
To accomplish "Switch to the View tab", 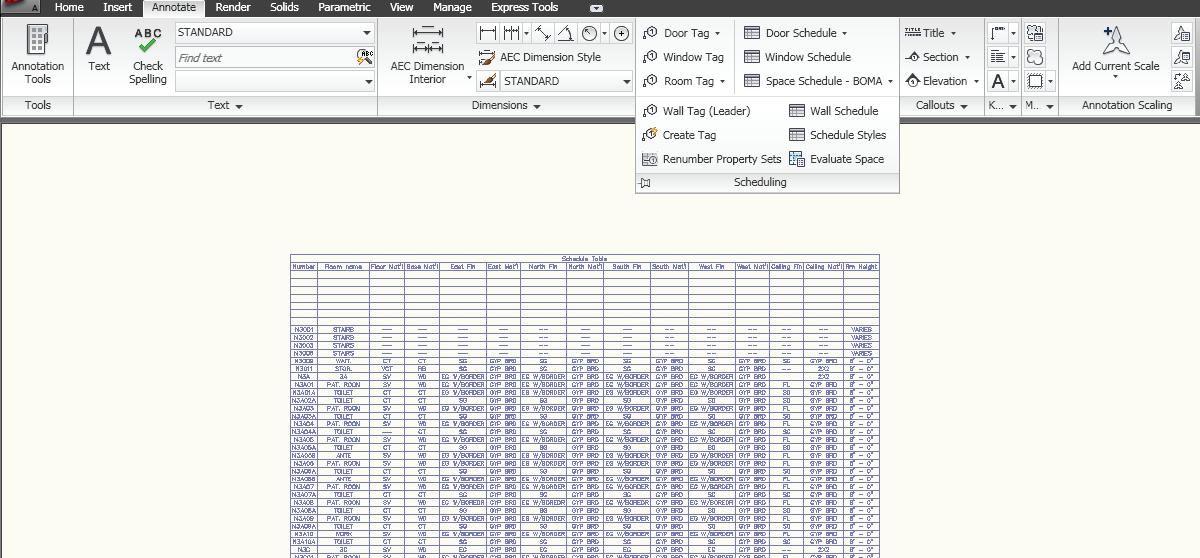I will coord(401,7).
